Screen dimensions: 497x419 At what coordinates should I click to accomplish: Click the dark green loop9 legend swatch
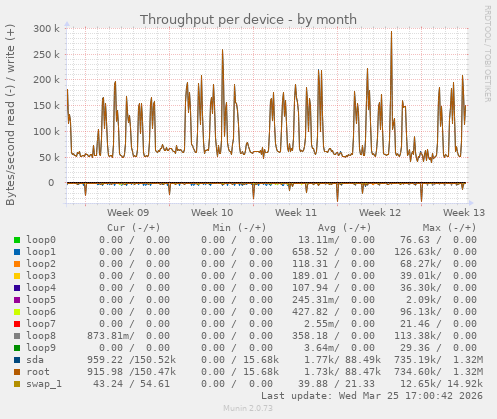tap(17, 348)
